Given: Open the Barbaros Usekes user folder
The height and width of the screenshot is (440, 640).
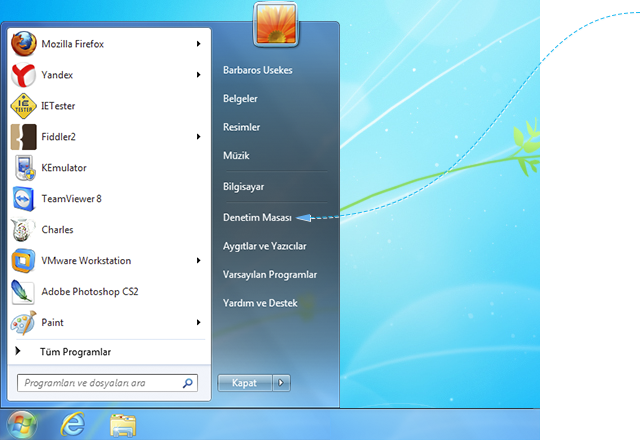Looking at the screenshot, I should click(x=258, y=70).
